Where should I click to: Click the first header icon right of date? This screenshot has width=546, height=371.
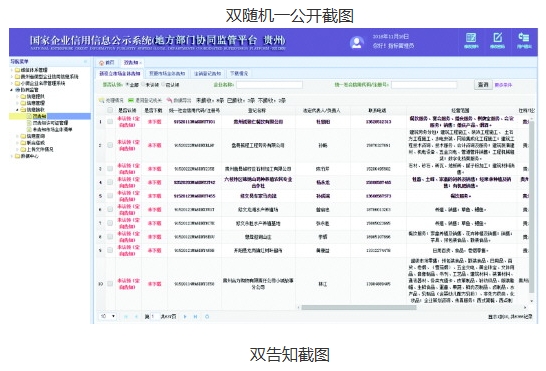click(471, 40)
